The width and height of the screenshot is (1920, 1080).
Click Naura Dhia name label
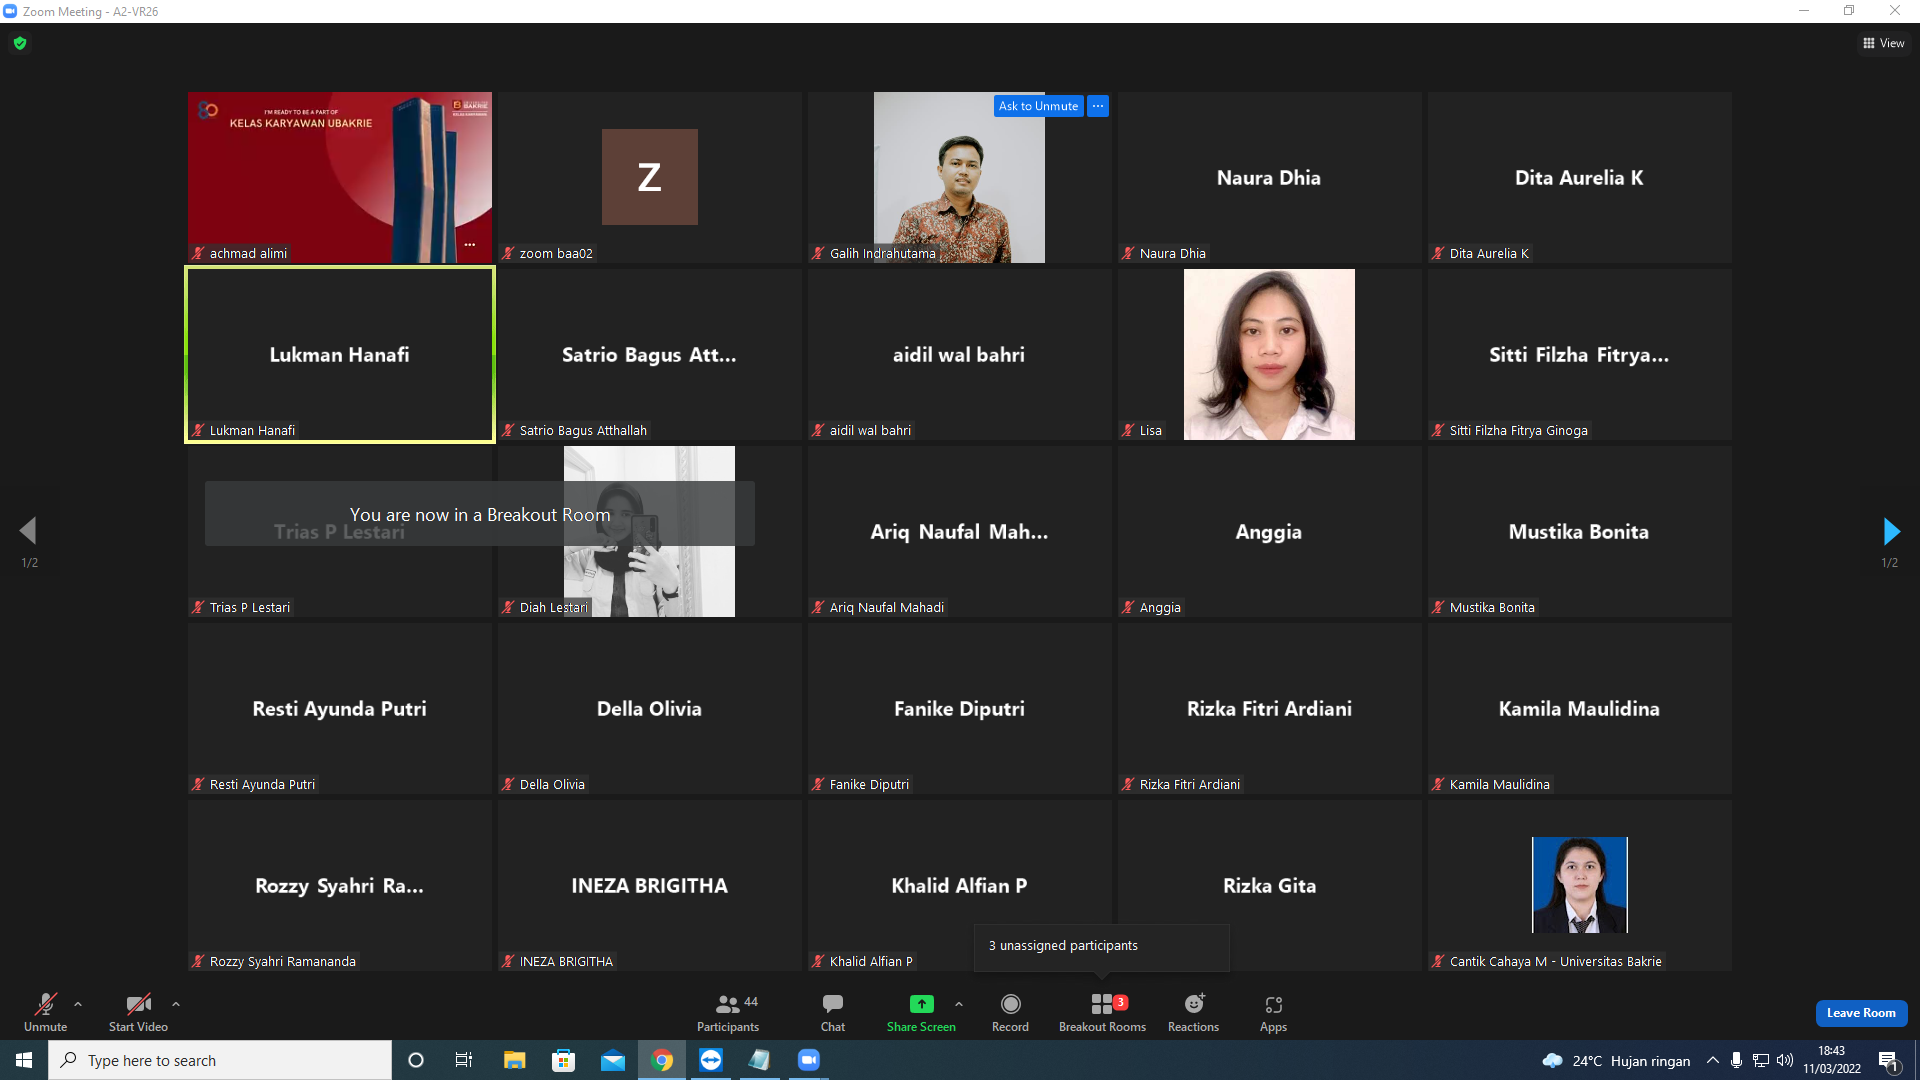tap(1172, 254)
